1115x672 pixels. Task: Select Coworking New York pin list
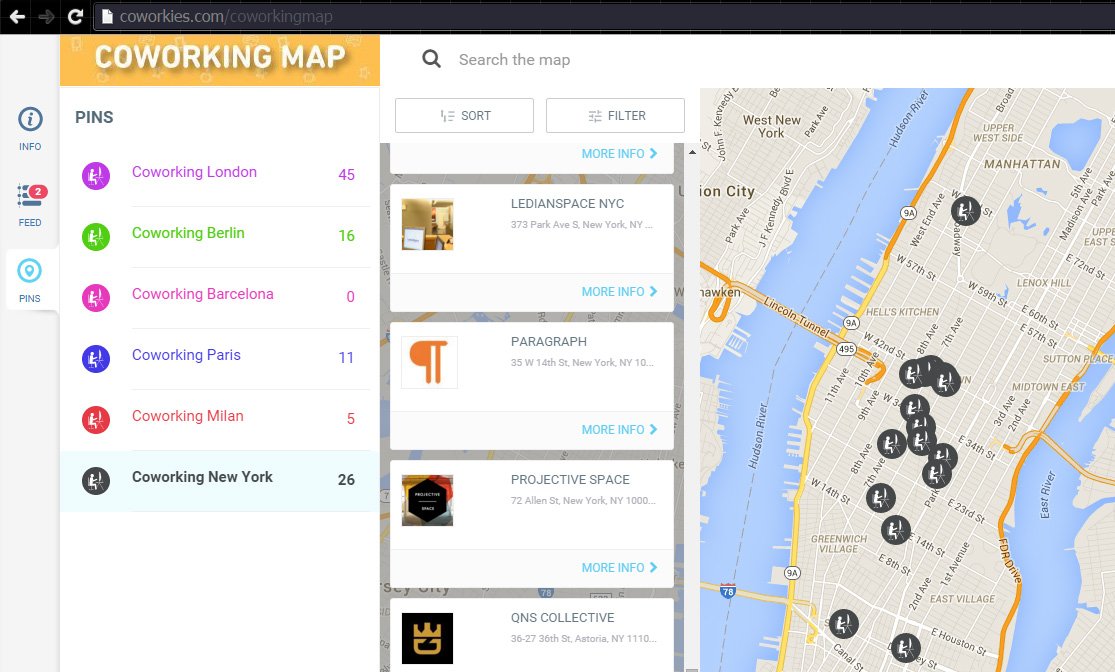pos(220,481)
